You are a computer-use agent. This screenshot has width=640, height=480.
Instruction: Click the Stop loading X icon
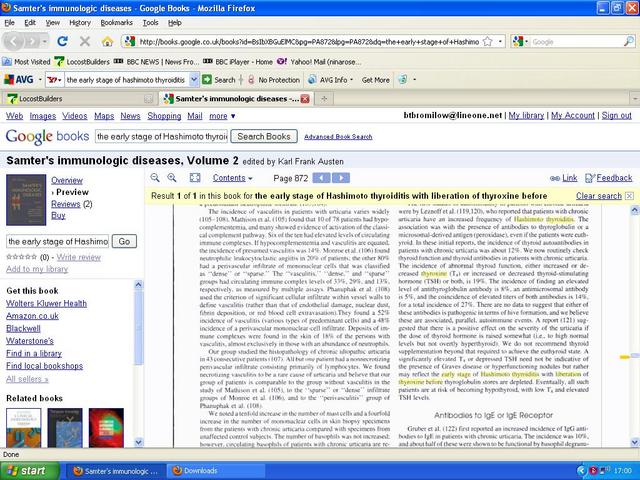point(85,41)
